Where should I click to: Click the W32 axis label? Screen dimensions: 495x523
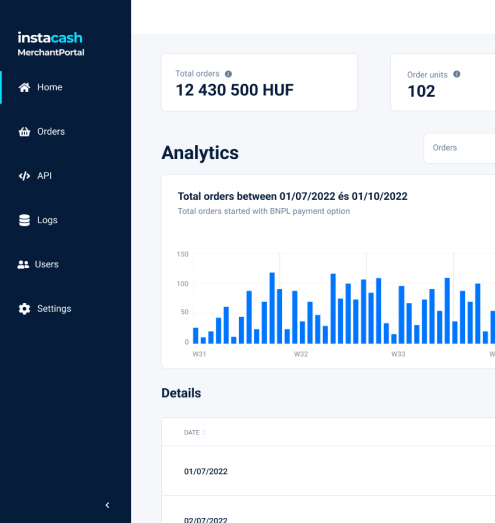pos(301,354)
